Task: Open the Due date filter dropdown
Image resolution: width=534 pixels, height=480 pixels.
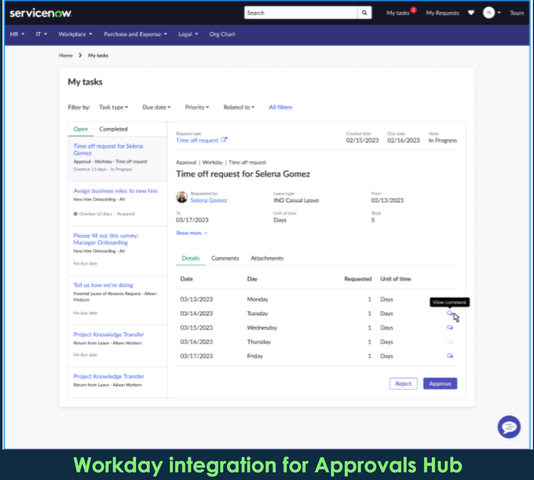Action: pyautogui.click(x=156, y=107)
